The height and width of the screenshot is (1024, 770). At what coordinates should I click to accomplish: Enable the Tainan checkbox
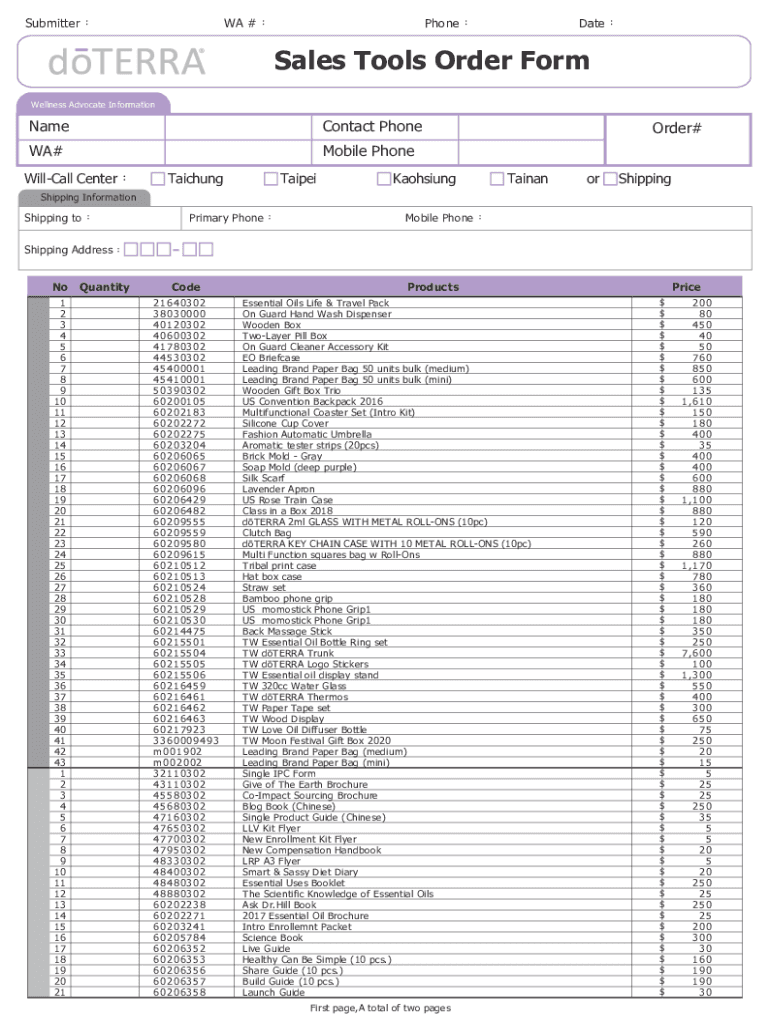click(x=497, y=179)
